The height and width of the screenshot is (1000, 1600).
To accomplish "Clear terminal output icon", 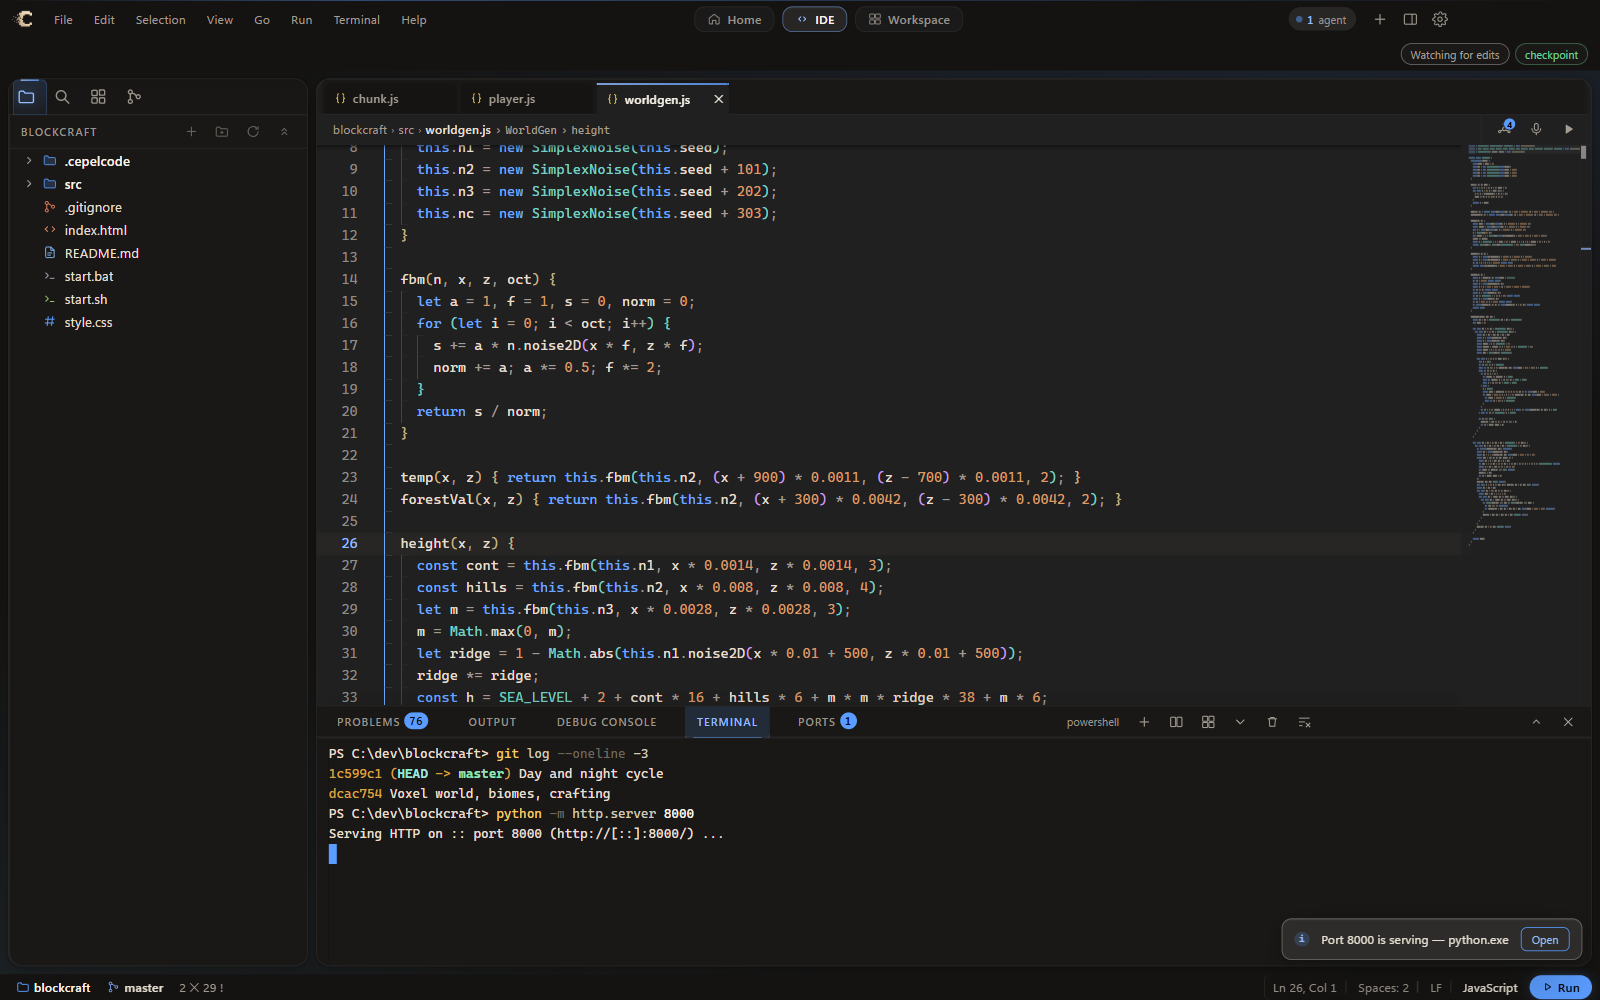I will [1304, 722].
